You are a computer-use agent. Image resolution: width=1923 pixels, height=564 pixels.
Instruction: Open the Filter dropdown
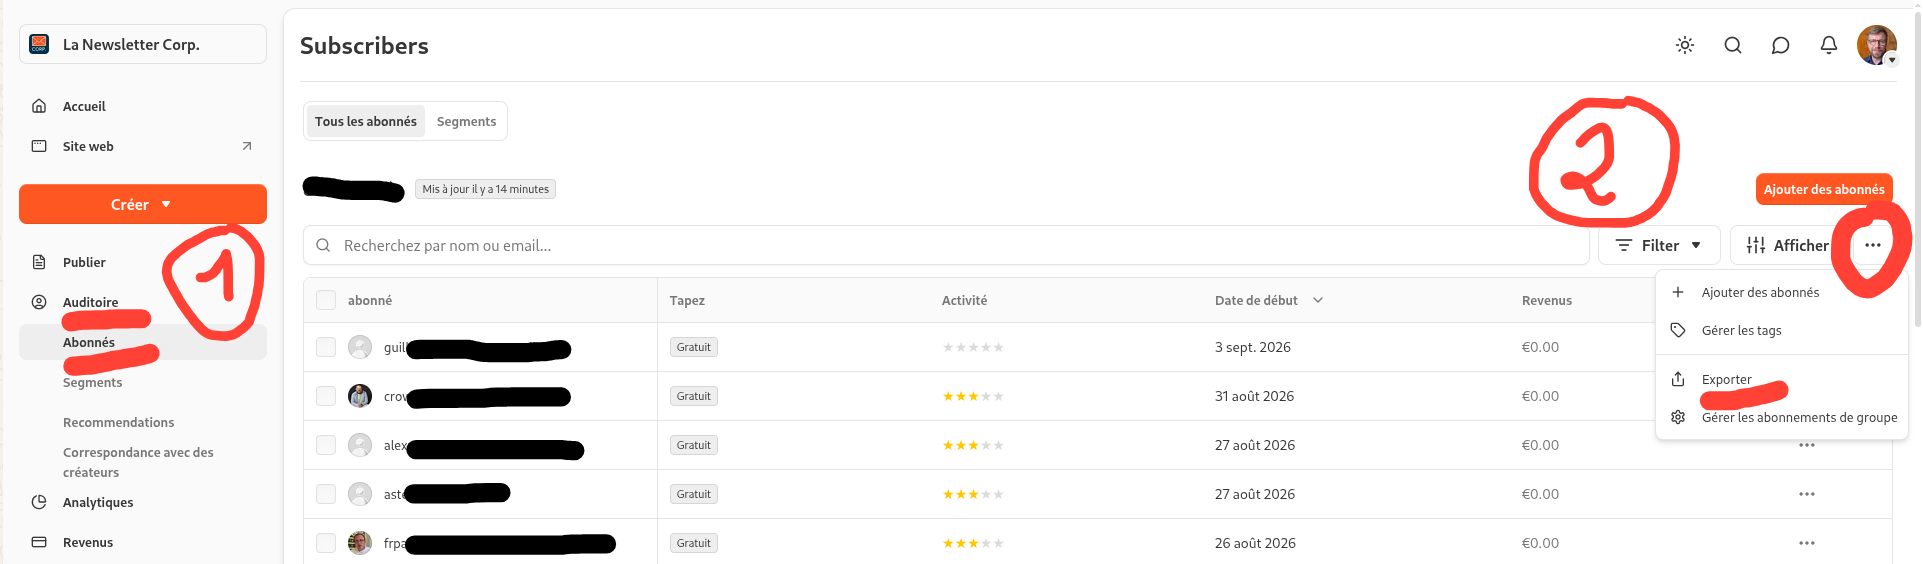(x=1659, y=245)
